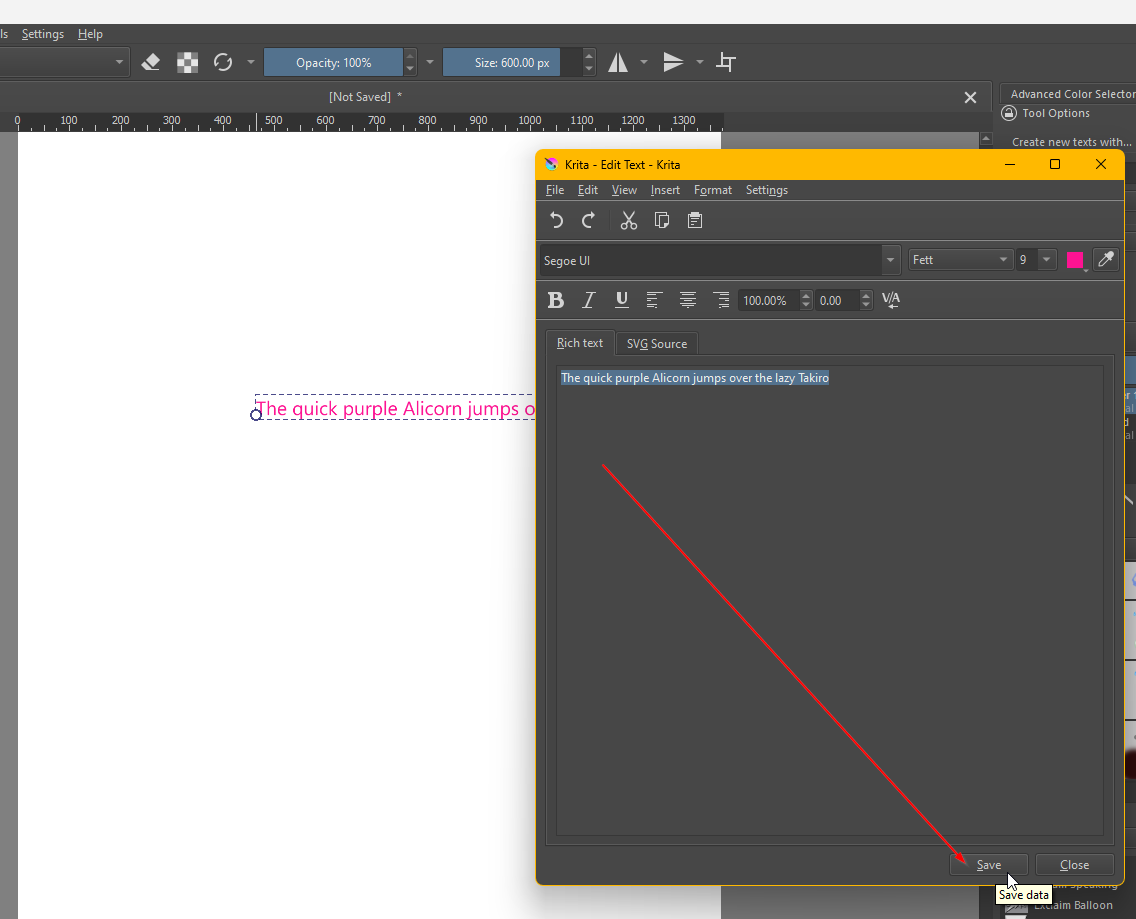This screenshot has width=1136, height=919.
Task: Click horizontal mirror tool icon
Action: [x=618, y=63]
